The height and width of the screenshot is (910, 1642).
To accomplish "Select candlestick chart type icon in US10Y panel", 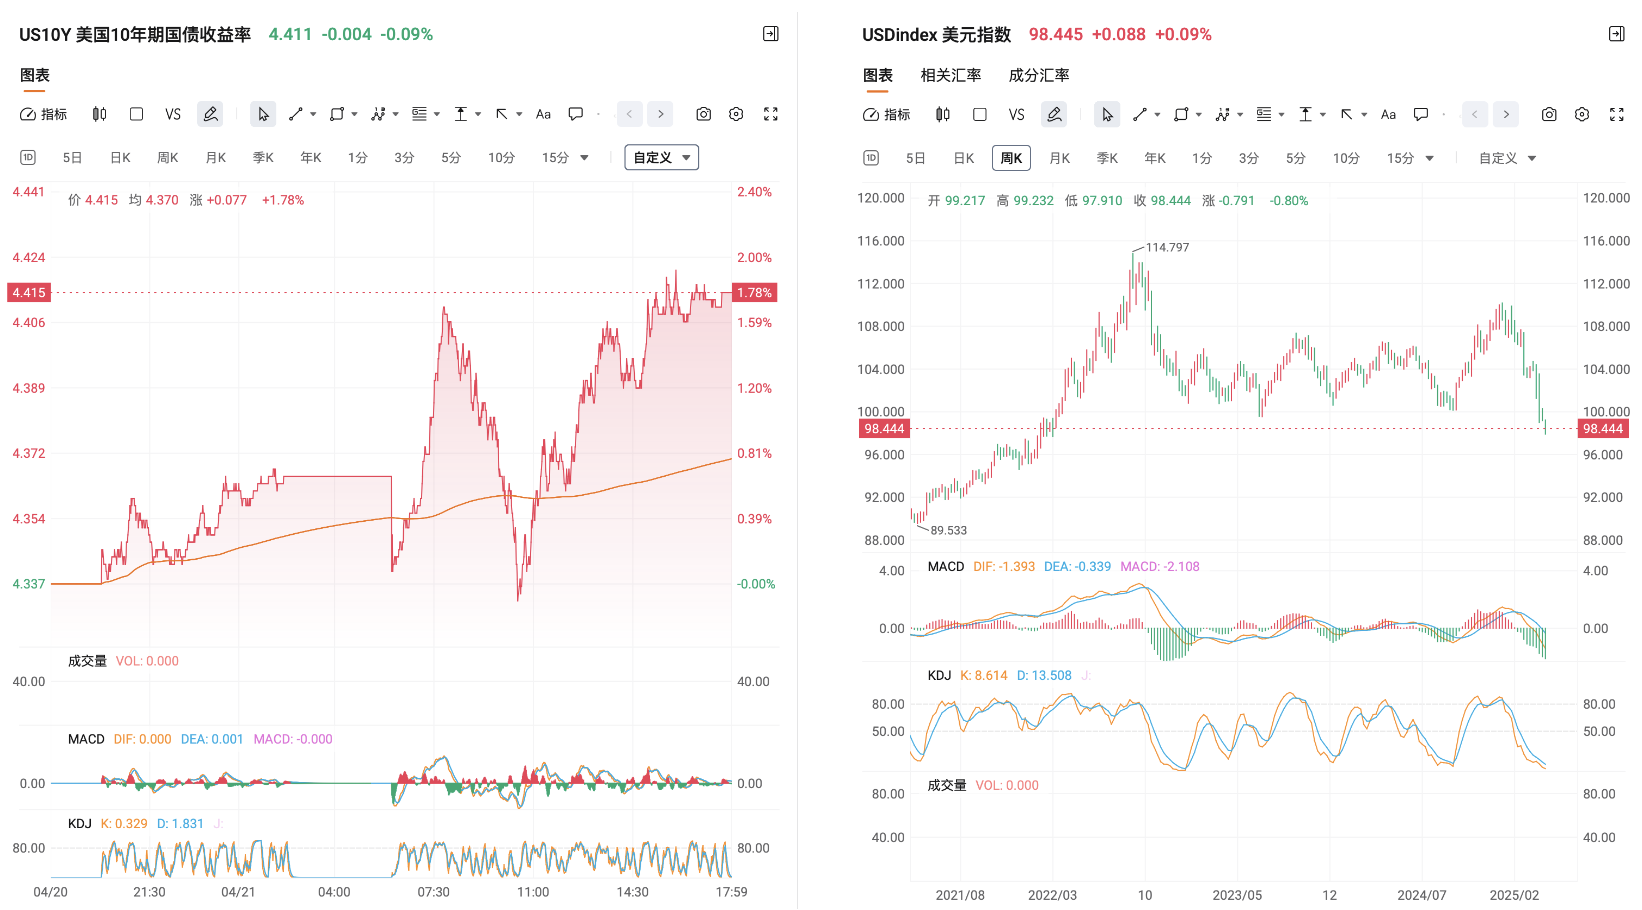I will coord(99,114).
